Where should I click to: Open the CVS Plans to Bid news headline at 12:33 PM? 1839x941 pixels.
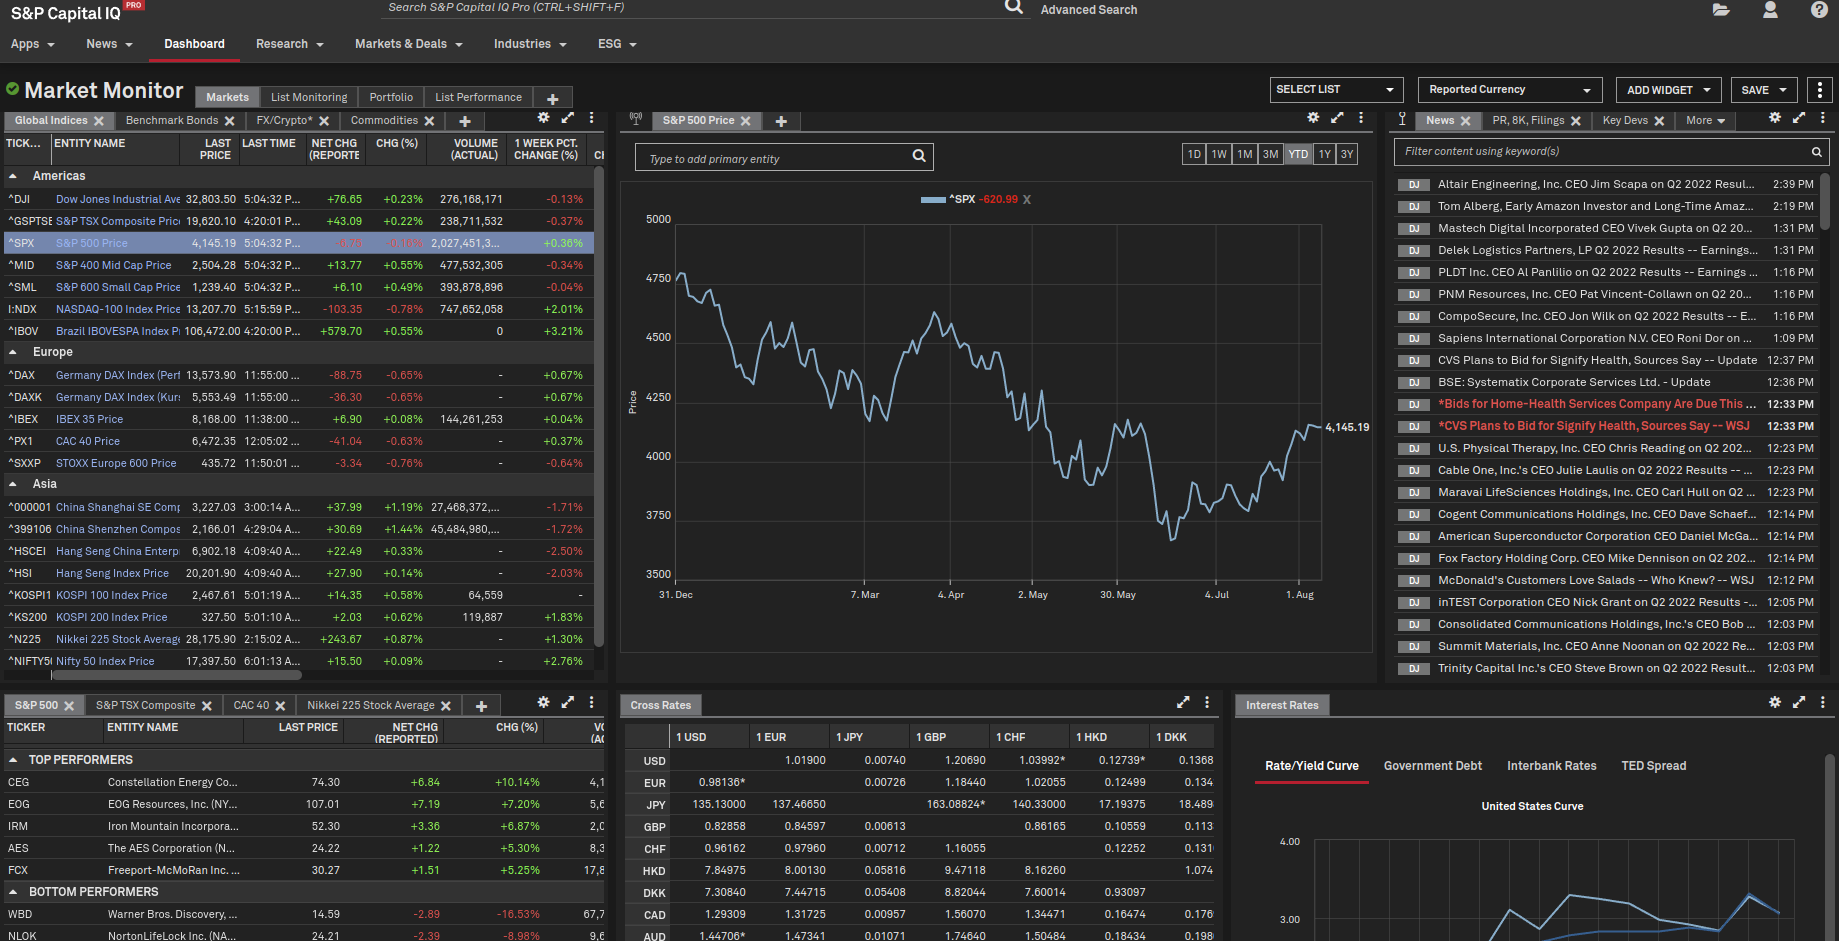pyautogui.click(x=1594, y=426)
